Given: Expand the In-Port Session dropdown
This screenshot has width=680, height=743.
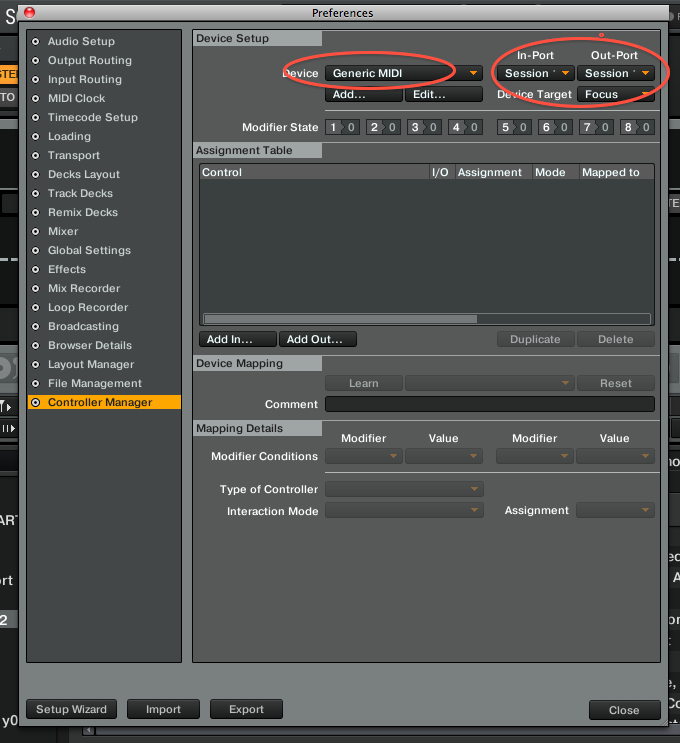Looking at the screenshot, I should click(x=535, y=74).
